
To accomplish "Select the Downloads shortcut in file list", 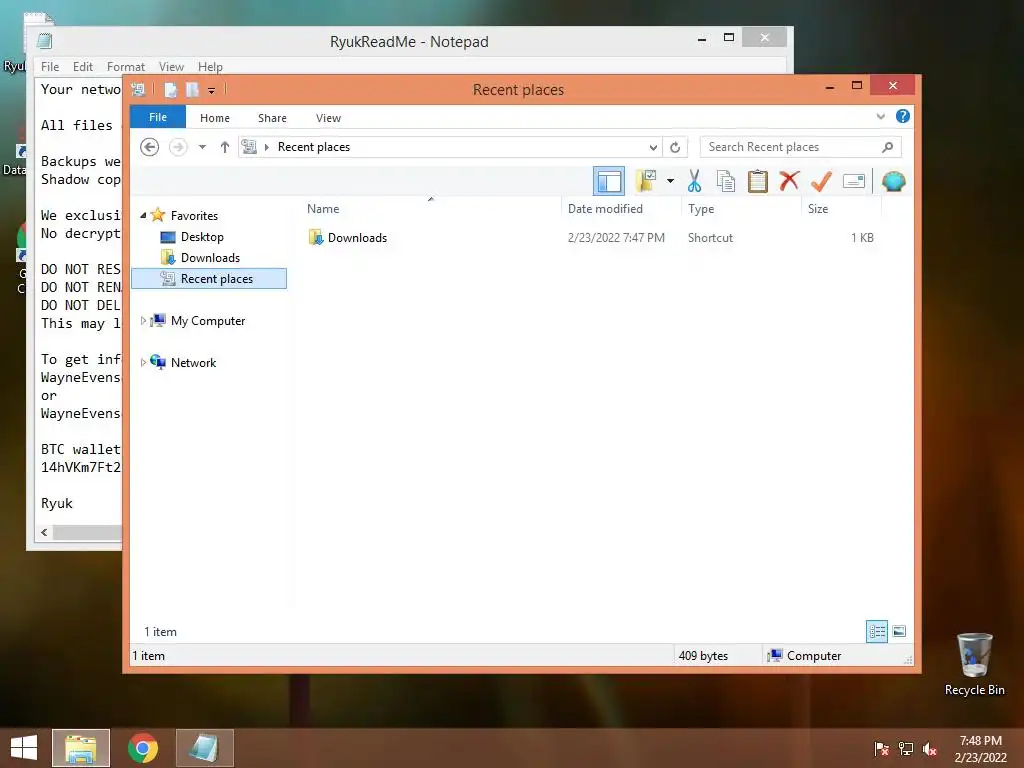I will pos(357,238).
